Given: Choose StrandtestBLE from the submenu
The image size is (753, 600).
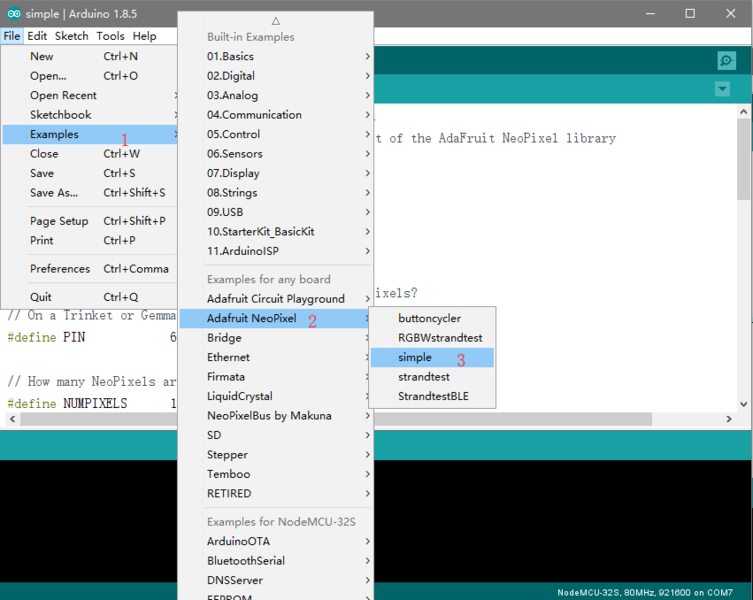Looking at the screenshot, I should 433,396.
